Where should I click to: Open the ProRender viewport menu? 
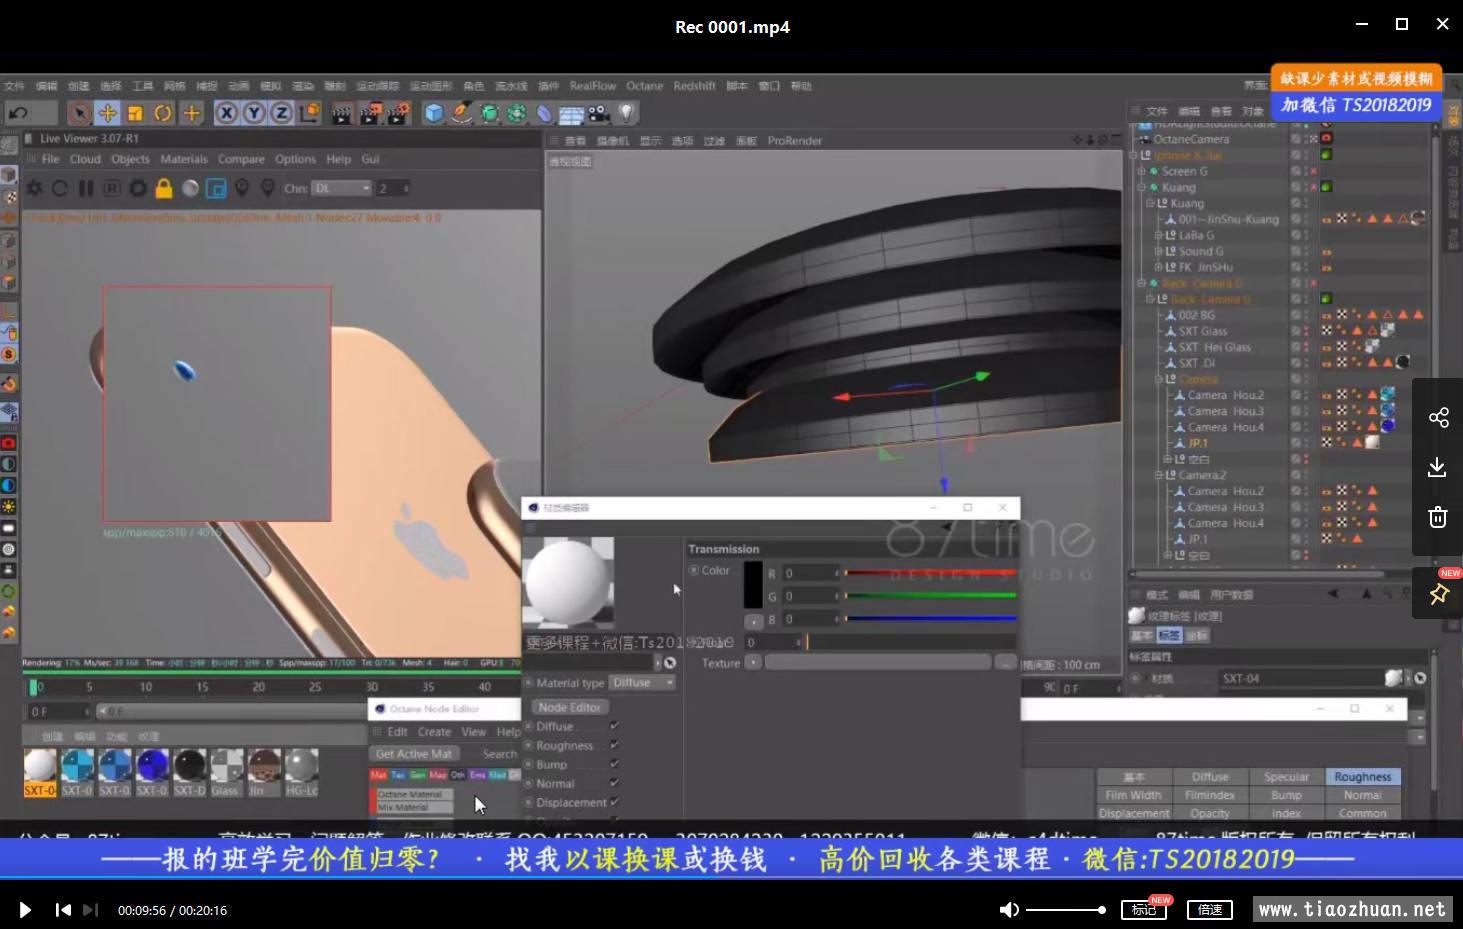(x=795, y=141)
